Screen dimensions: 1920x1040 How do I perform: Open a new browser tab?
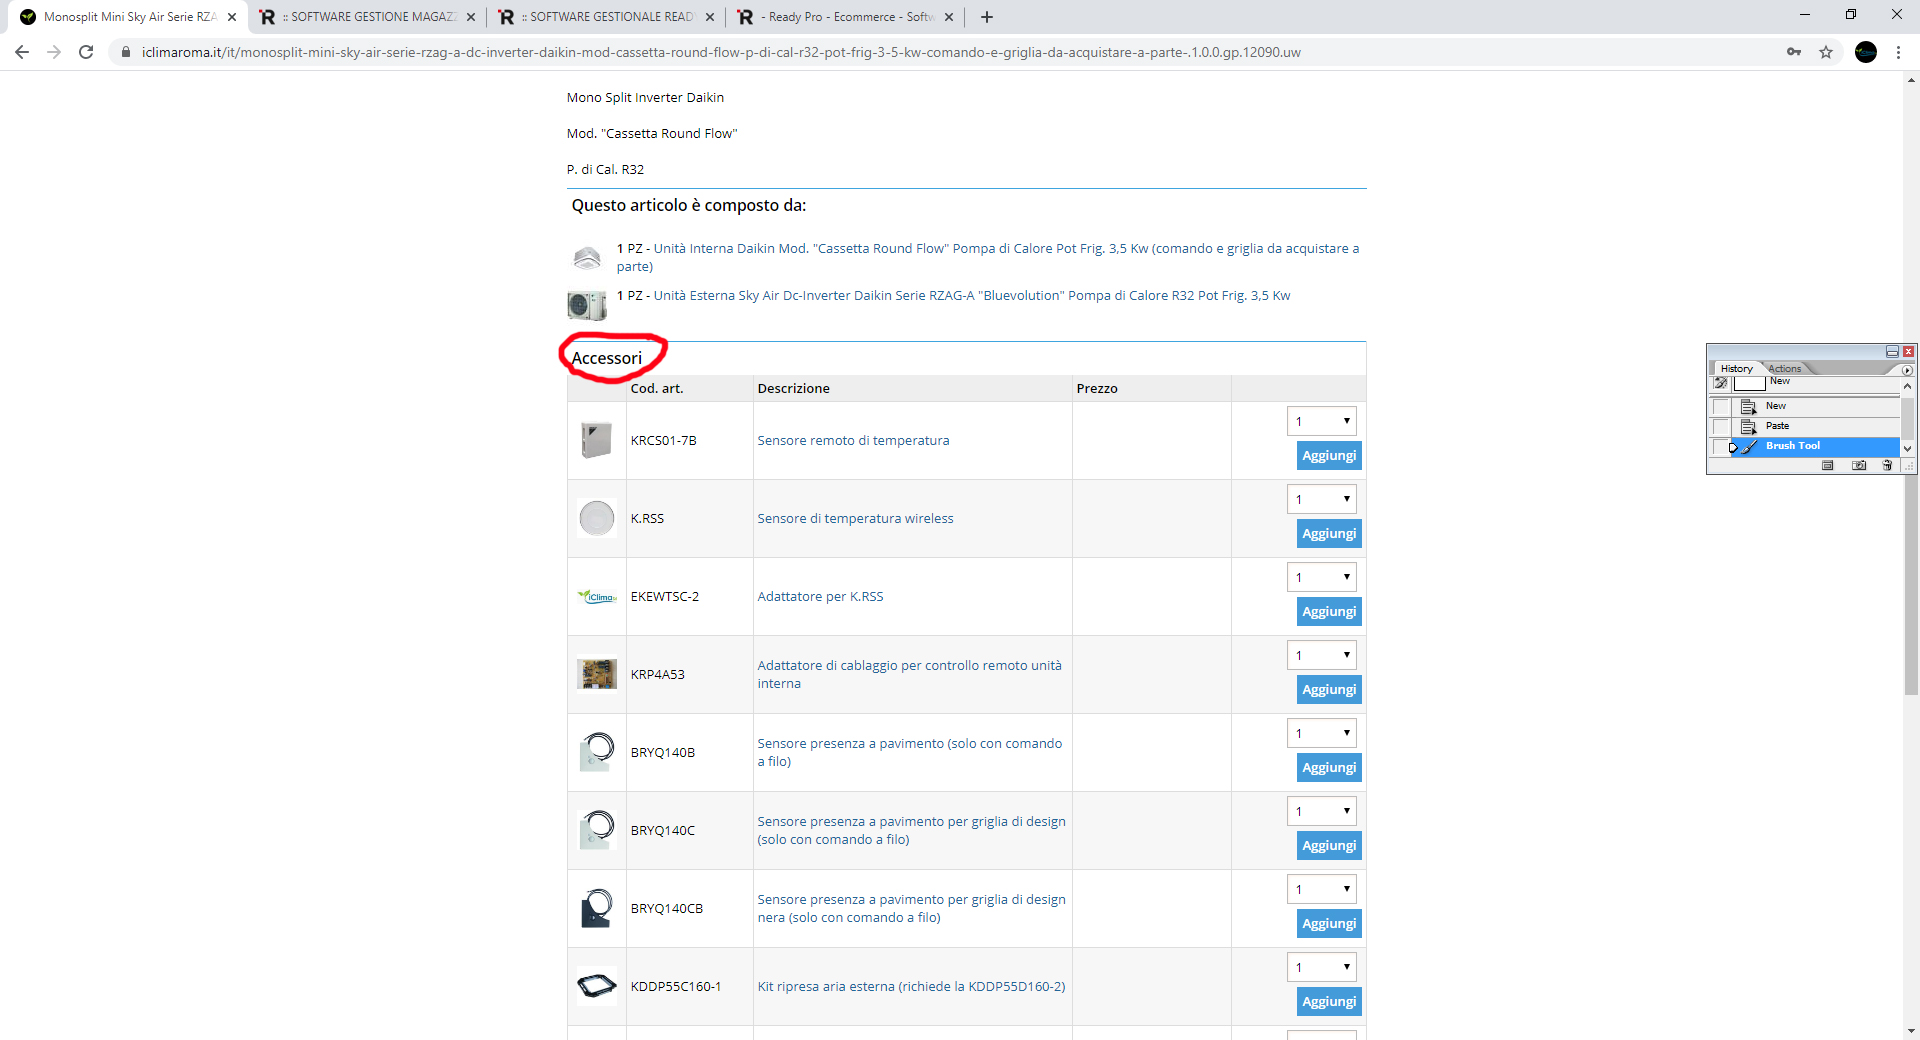987,17
